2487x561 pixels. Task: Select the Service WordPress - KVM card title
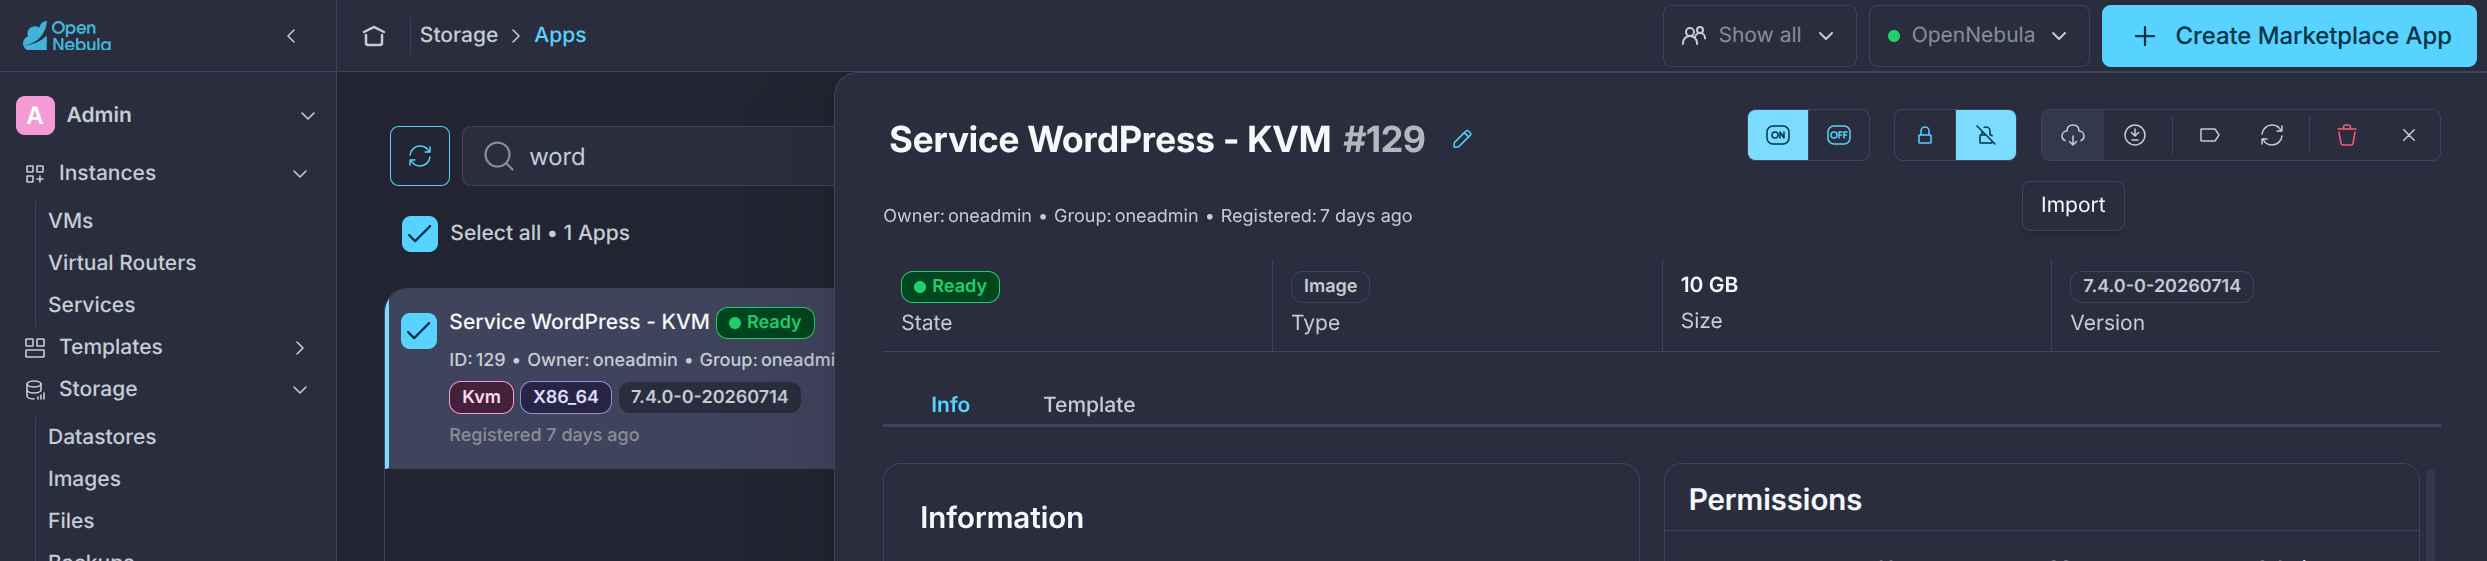point(579,322)
